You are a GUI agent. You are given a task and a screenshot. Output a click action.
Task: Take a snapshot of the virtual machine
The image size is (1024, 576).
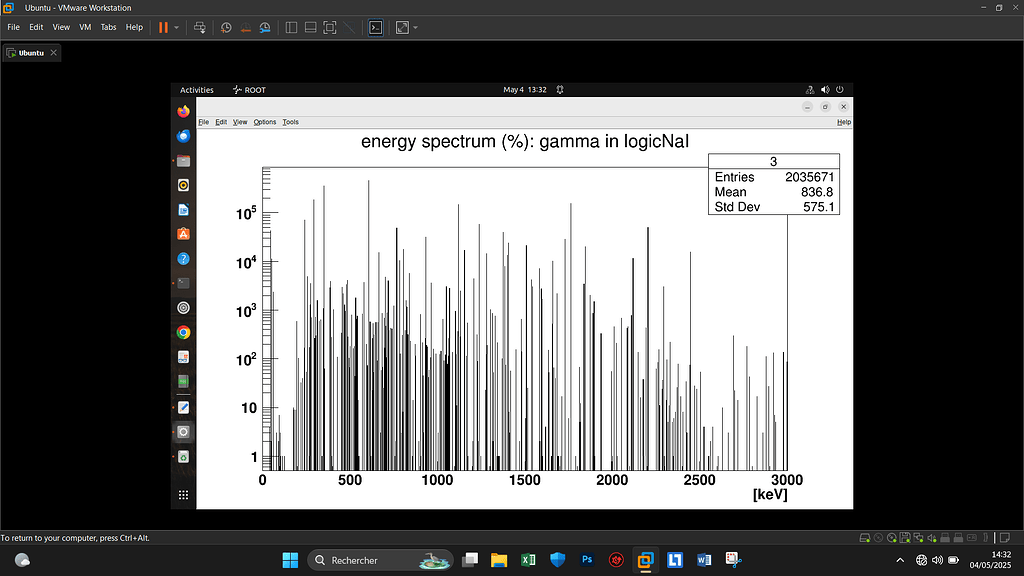(226, 27)
